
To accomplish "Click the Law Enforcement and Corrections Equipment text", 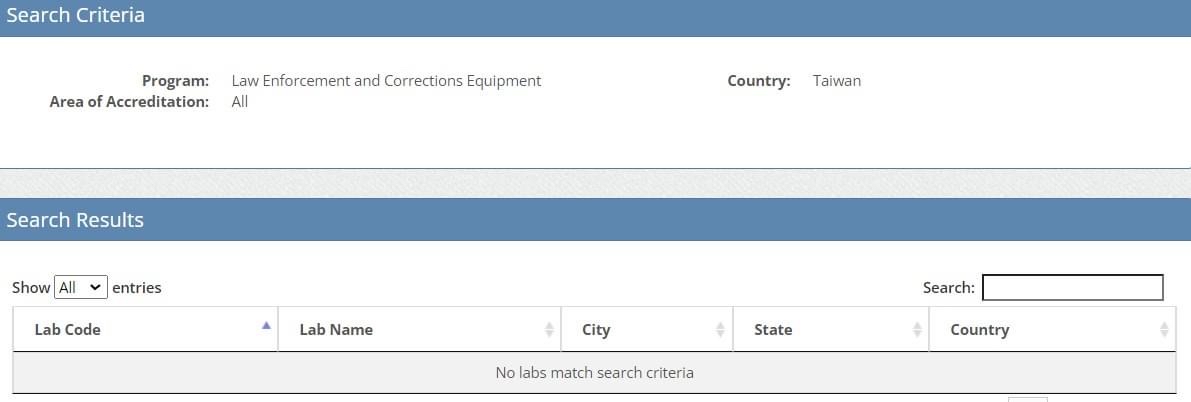I will [386, 81].
